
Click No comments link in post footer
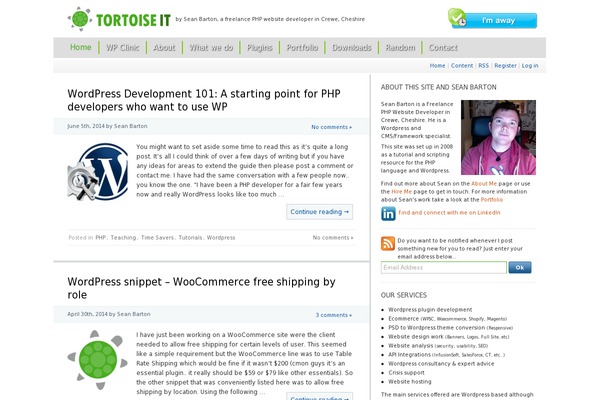[333, 237]
